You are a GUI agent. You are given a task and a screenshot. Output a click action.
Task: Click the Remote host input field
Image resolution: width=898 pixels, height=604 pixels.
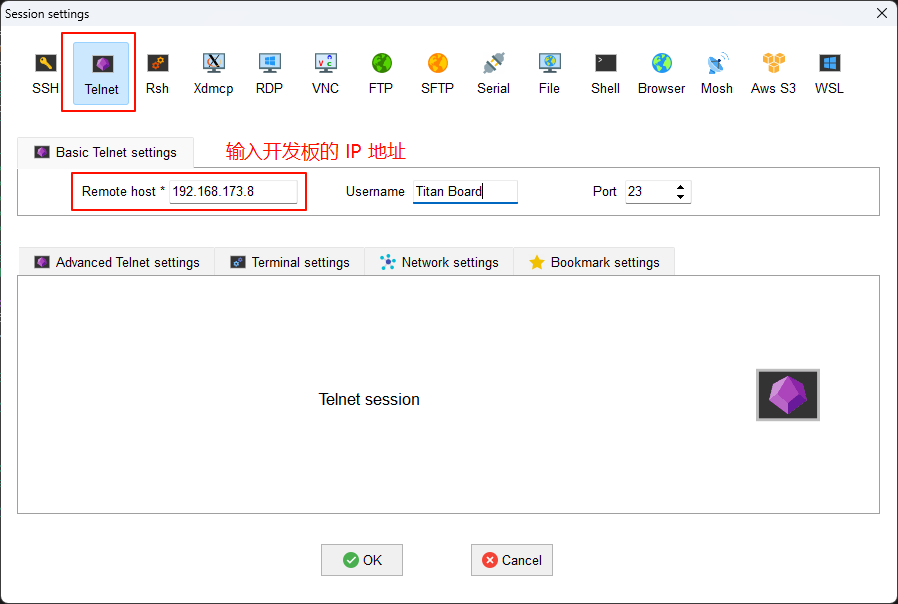[x=233, y=191]
